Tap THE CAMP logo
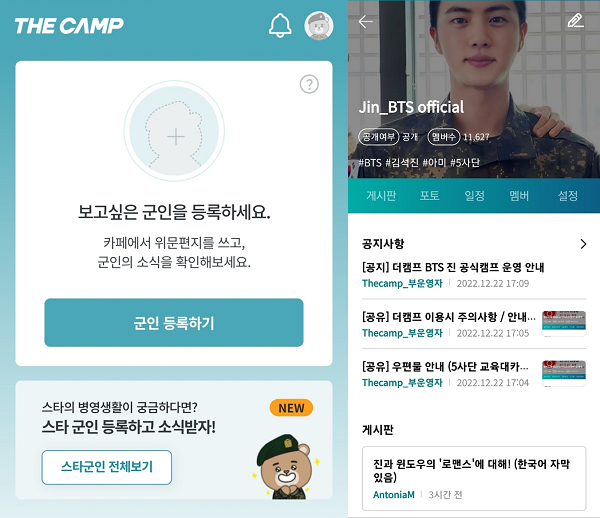Screen dimensions: 600x518 (x=69, y=26)
